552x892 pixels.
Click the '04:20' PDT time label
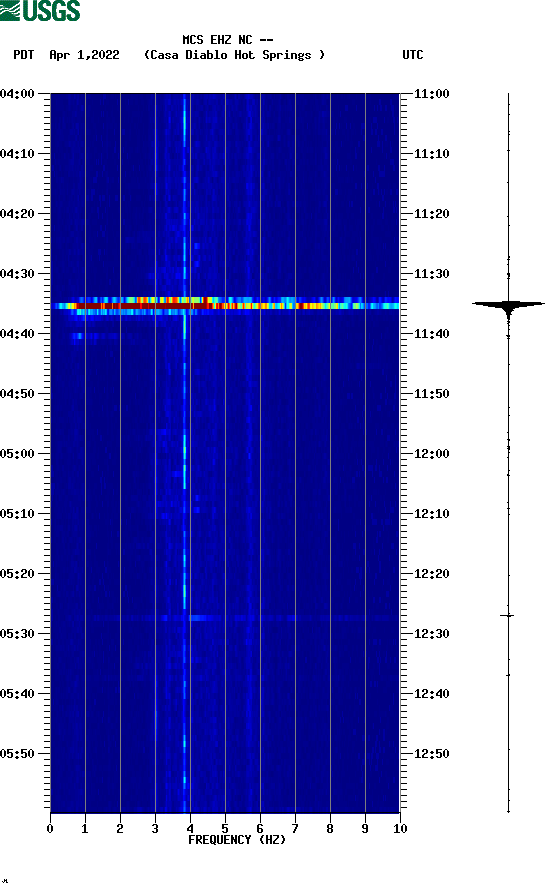[x=18, y=214]
